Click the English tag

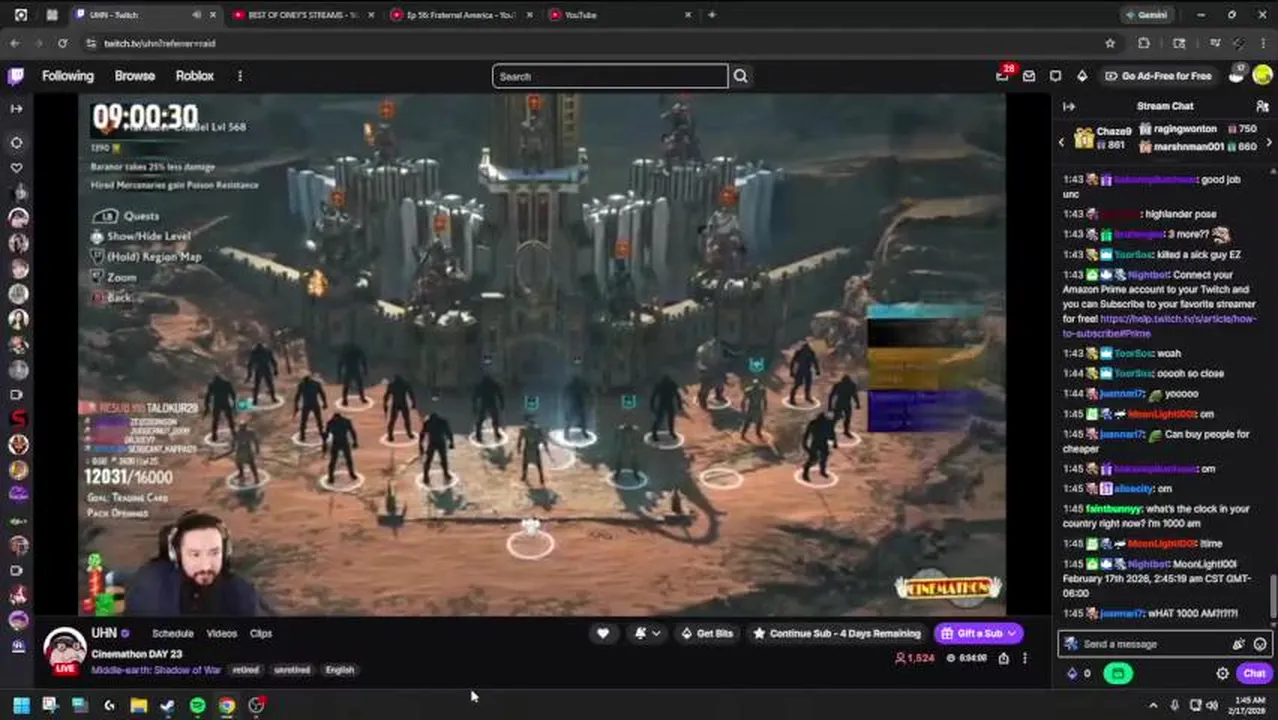(x=339, y=670)
